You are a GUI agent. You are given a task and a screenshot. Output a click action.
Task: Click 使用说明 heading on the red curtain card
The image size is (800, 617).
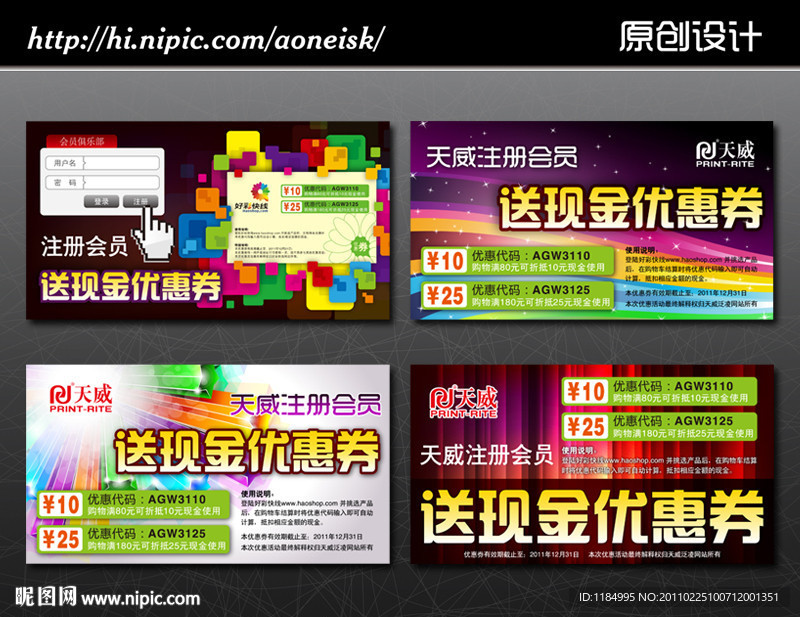coord(578,451)
